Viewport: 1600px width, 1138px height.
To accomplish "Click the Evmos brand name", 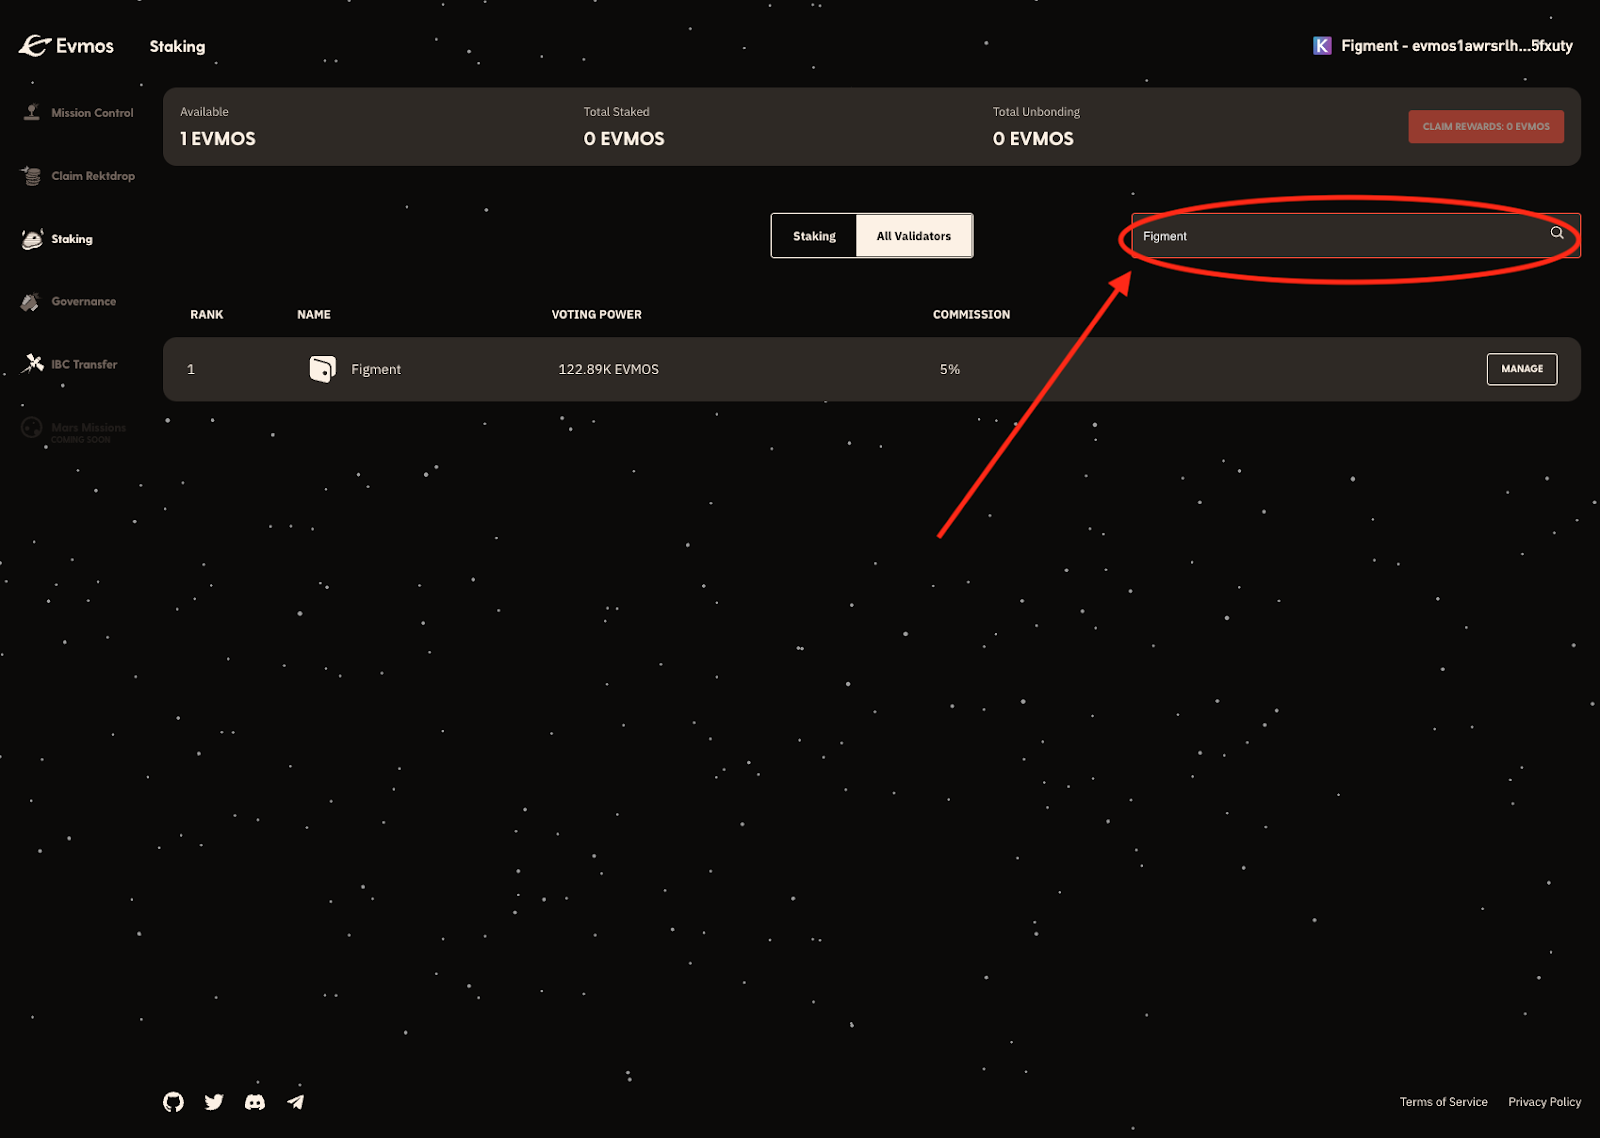I will pos(85,46).
